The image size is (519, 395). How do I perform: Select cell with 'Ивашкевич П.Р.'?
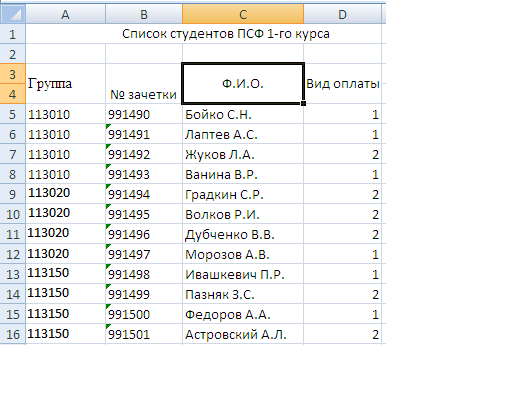243,274
